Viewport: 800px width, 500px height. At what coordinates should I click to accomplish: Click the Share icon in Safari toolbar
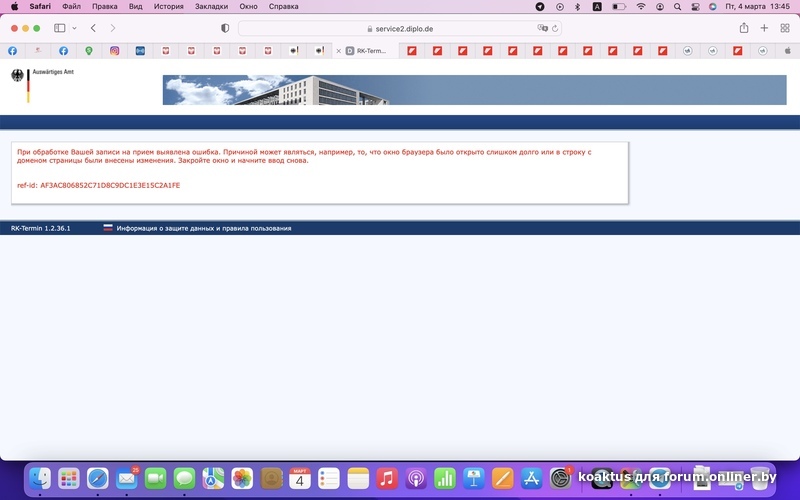[744, 28]
